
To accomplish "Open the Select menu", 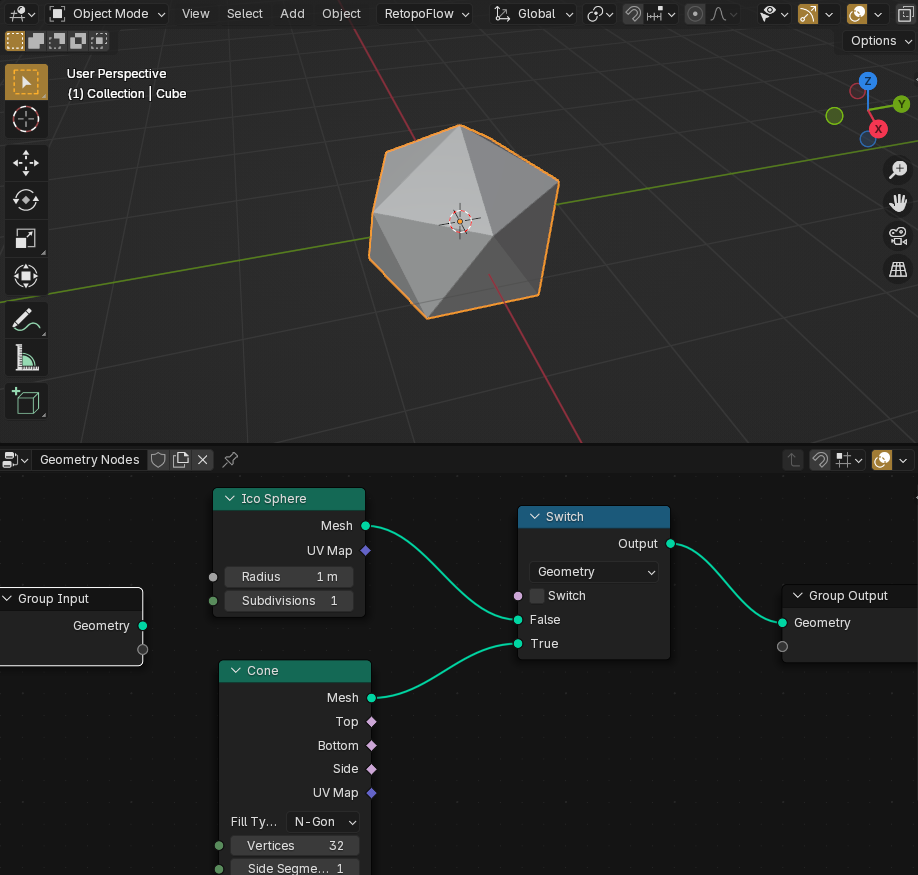I will 244,14.
